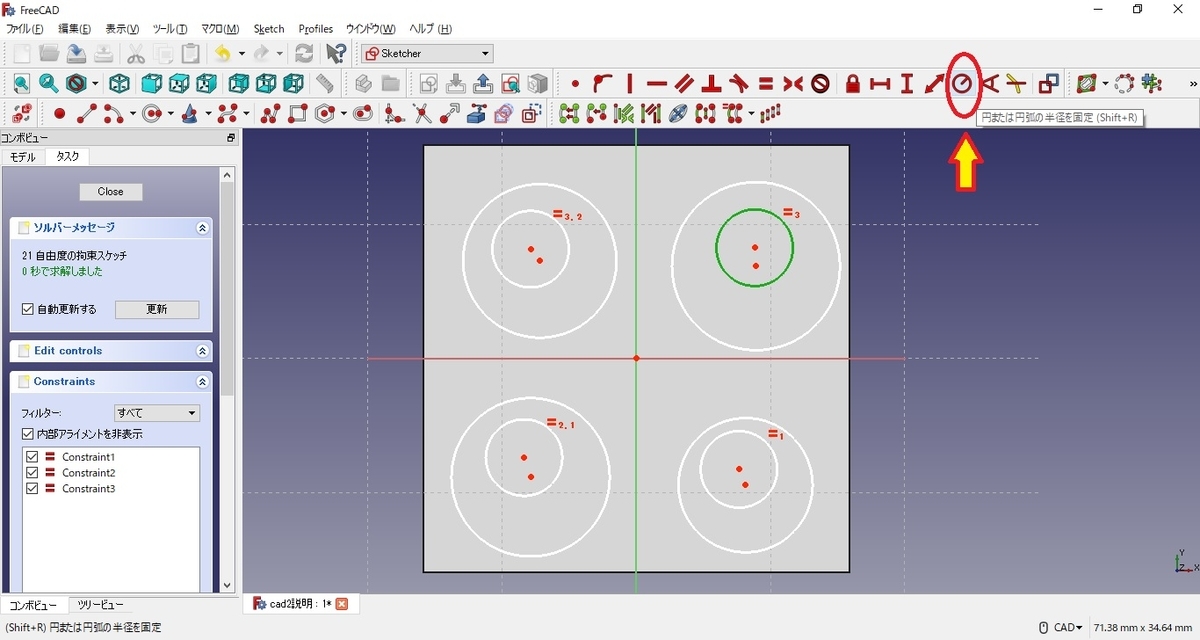Select the polyline tool

click(x=271, y=114)
